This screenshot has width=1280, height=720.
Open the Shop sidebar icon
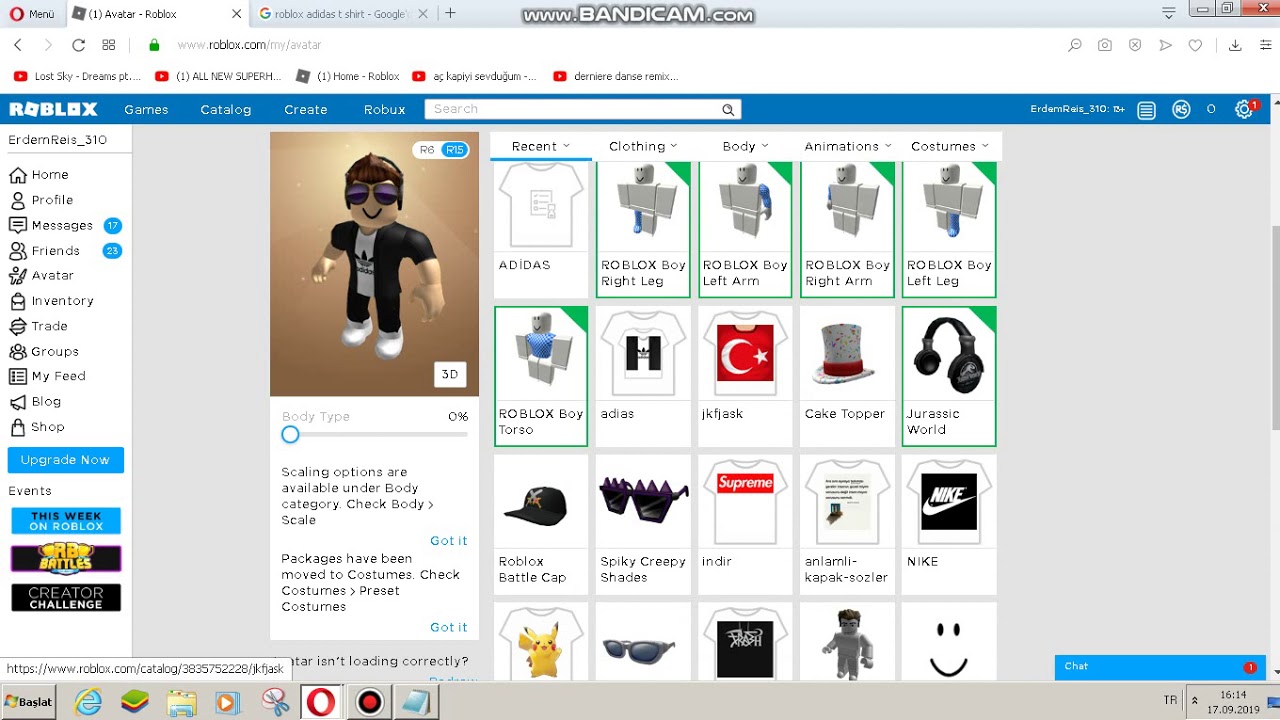tap(17, 427)
